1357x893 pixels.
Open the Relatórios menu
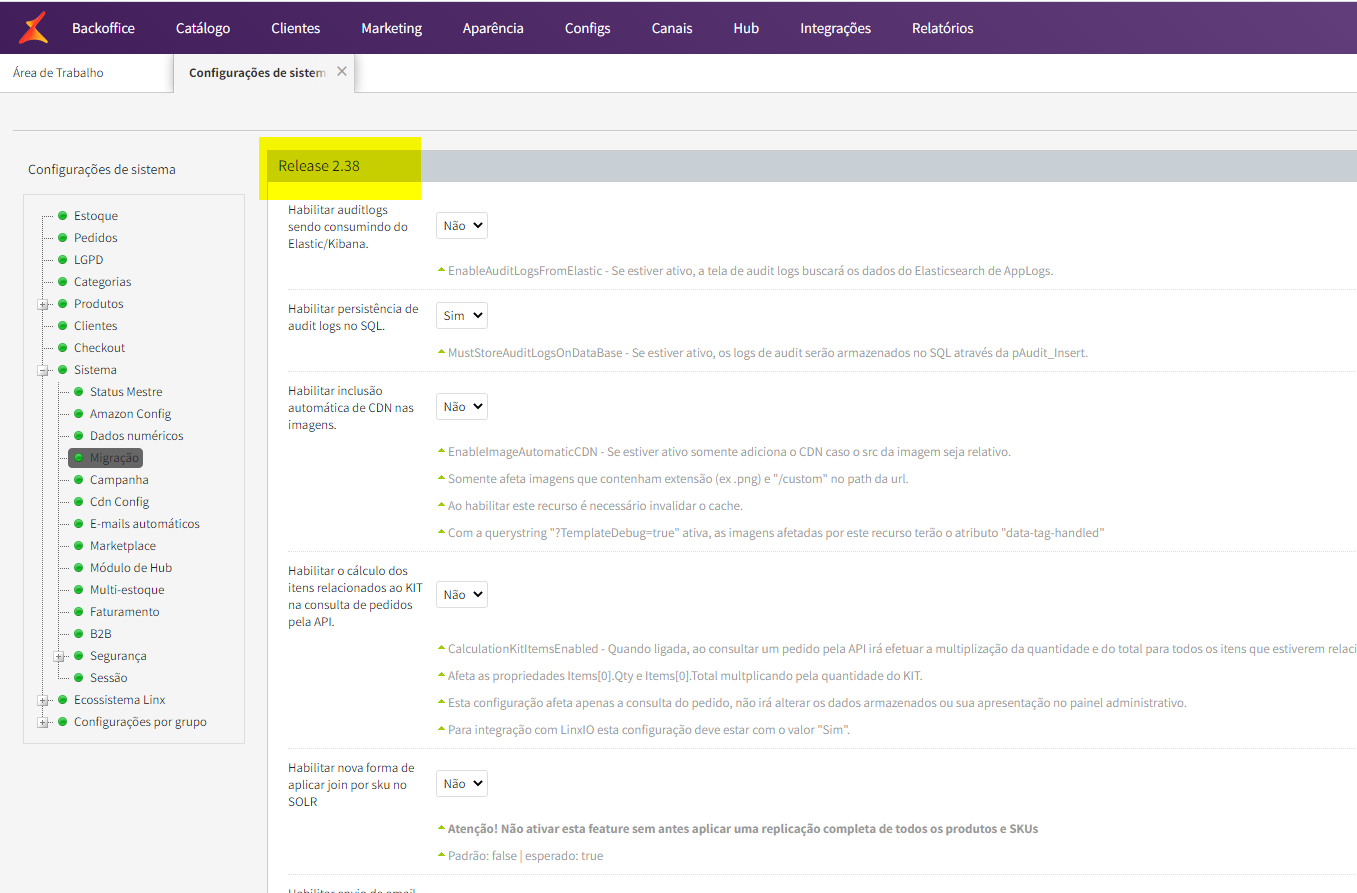(x=942, y=28)
